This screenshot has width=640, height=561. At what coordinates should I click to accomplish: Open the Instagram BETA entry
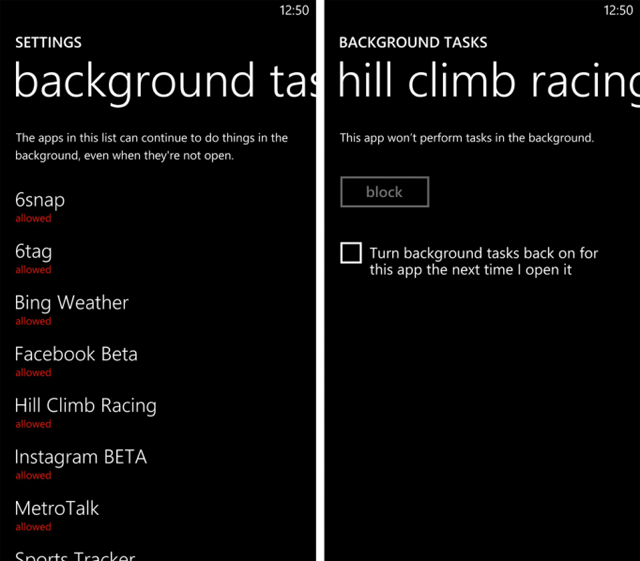pyautogui.click(x=80, y=457)
